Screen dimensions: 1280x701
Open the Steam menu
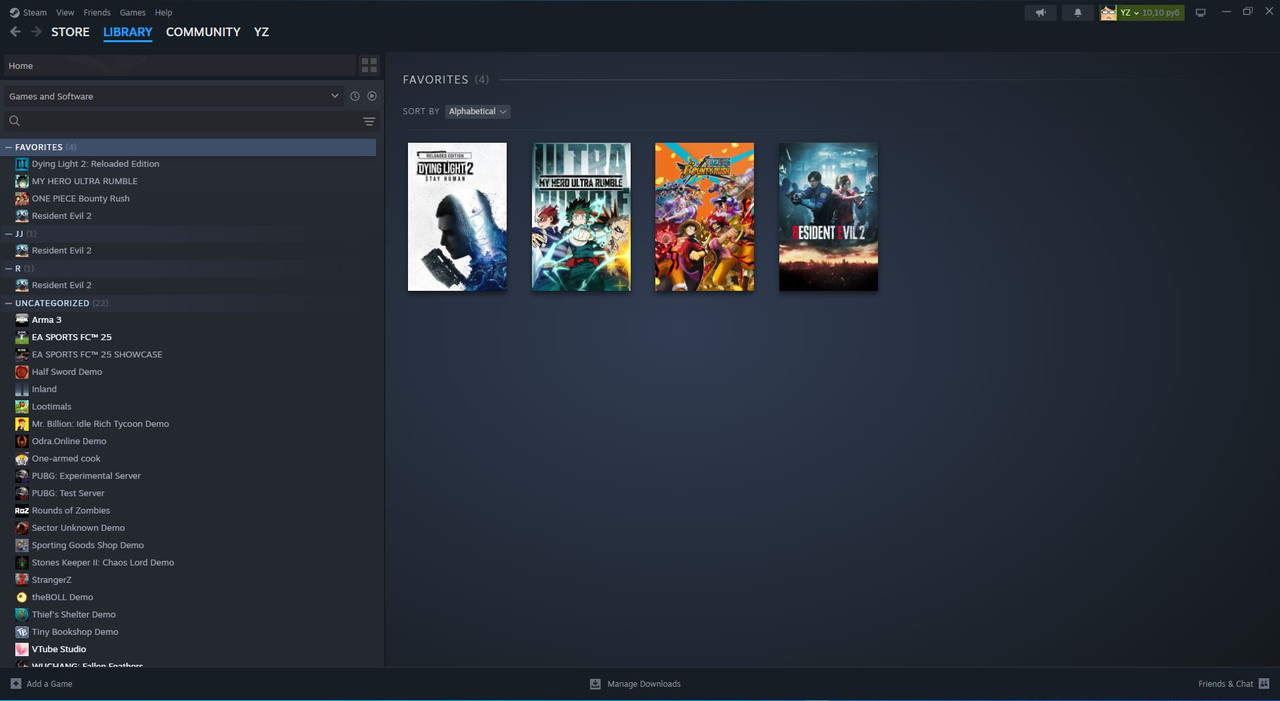[28, 13]
